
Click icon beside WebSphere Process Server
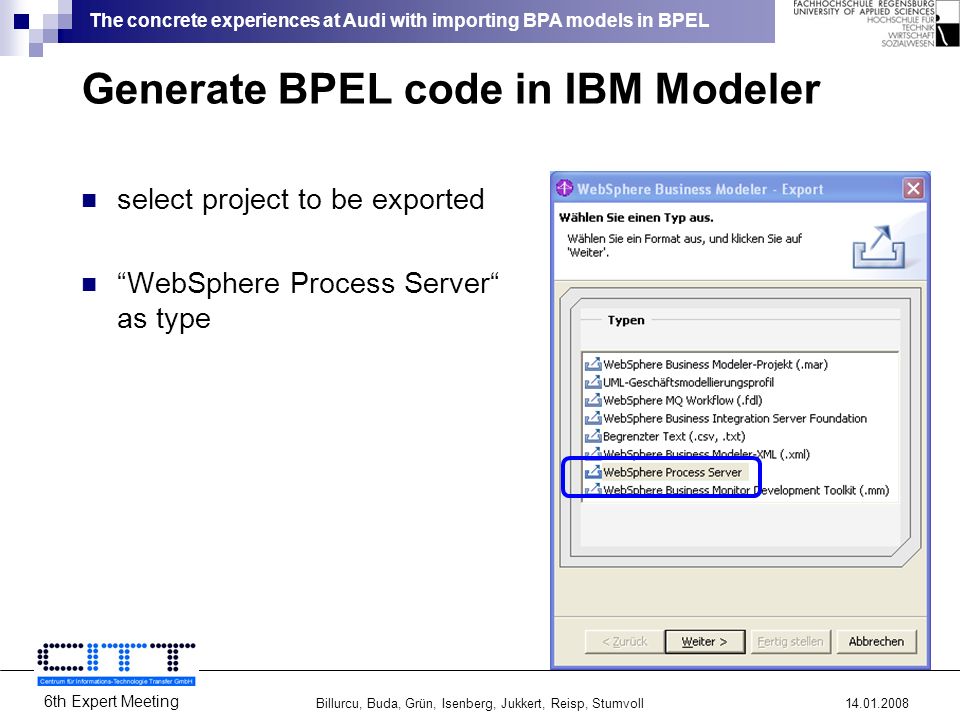[593, 472]
